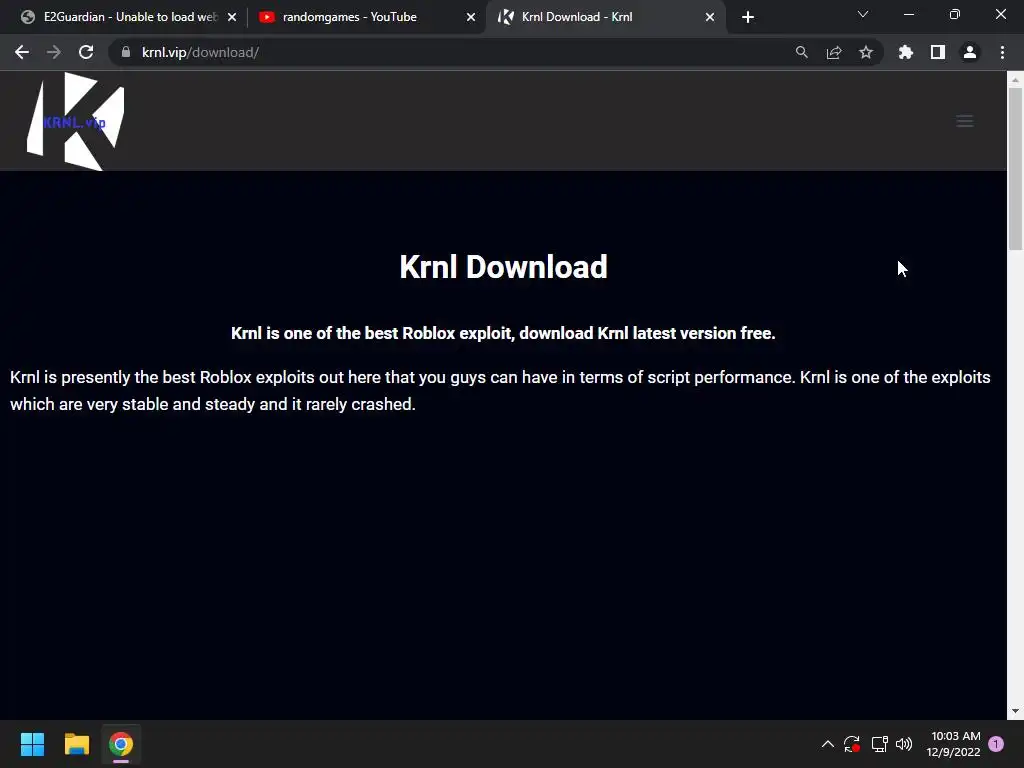Viewport: 1024px width, 768px height.
Task: Open Chrome's three-dot menu
Action: [1002, 52]
